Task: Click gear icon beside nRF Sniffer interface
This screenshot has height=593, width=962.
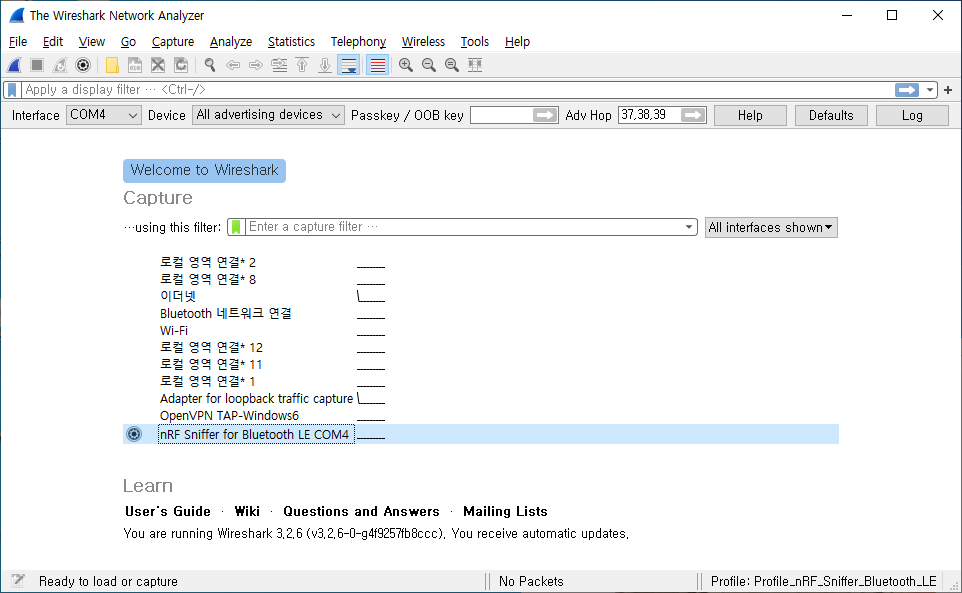Action: pos(134,435)
